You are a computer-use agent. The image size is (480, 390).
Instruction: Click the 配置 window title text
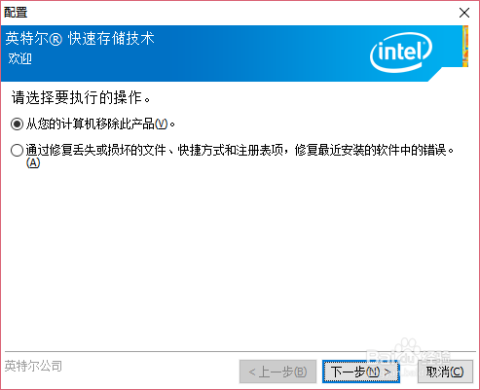click(x=16, y=13)
